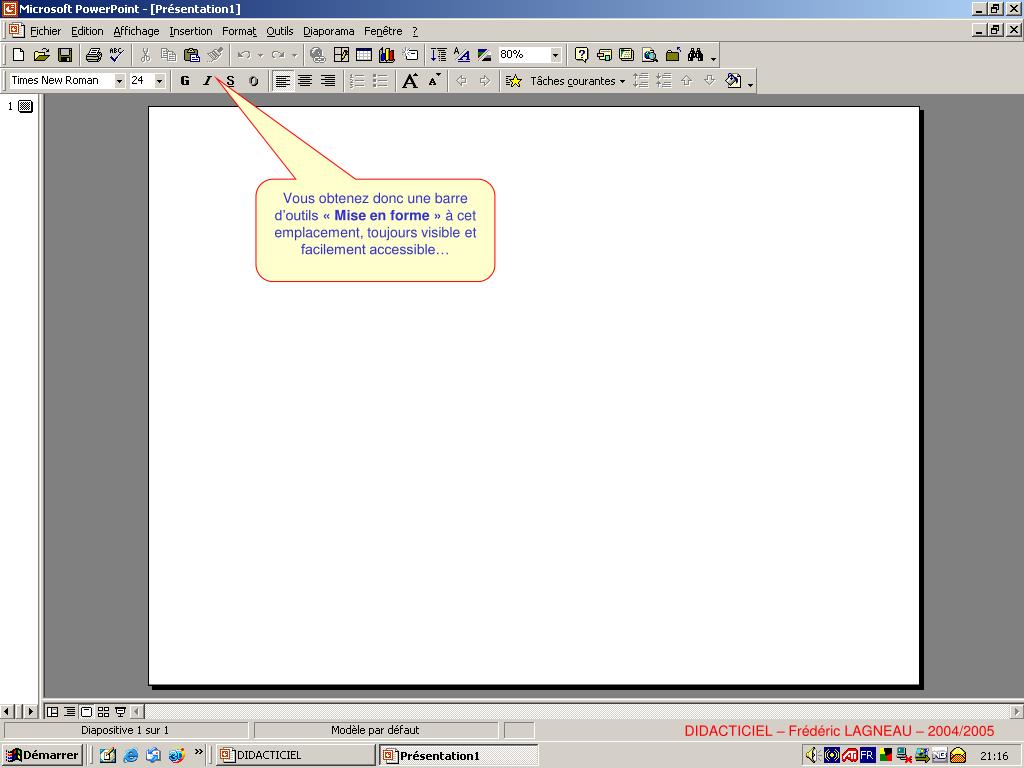Click the scissors Cut icon
Viewport: 1024px width, 768px height.
coord(145,55)
